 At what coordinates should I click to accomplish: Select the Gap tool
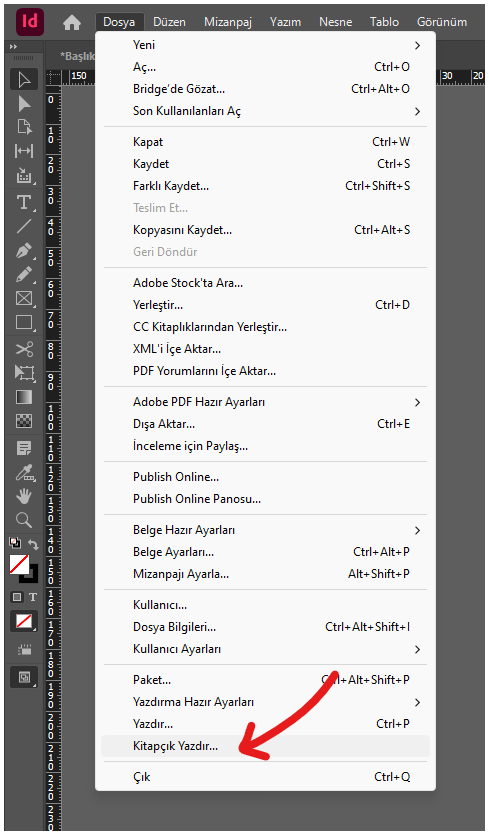click(x=24, y=151)
